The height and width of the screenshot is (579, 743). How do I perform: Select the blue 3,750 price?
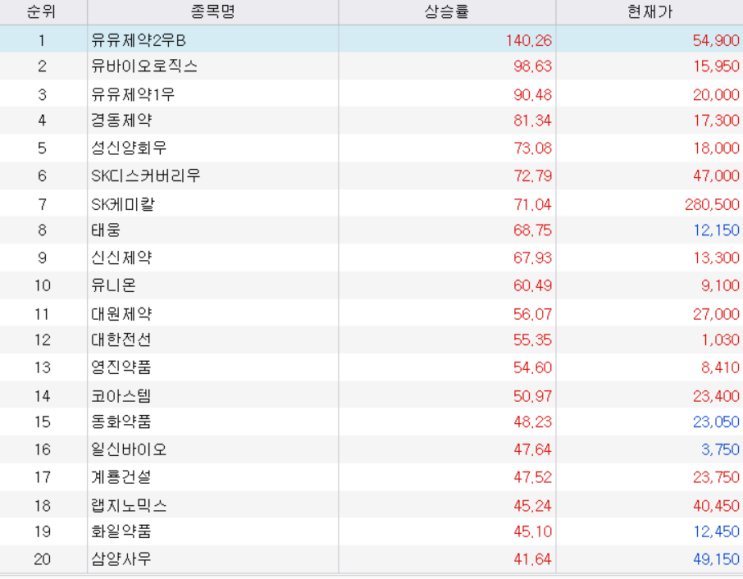coord(720,449)
